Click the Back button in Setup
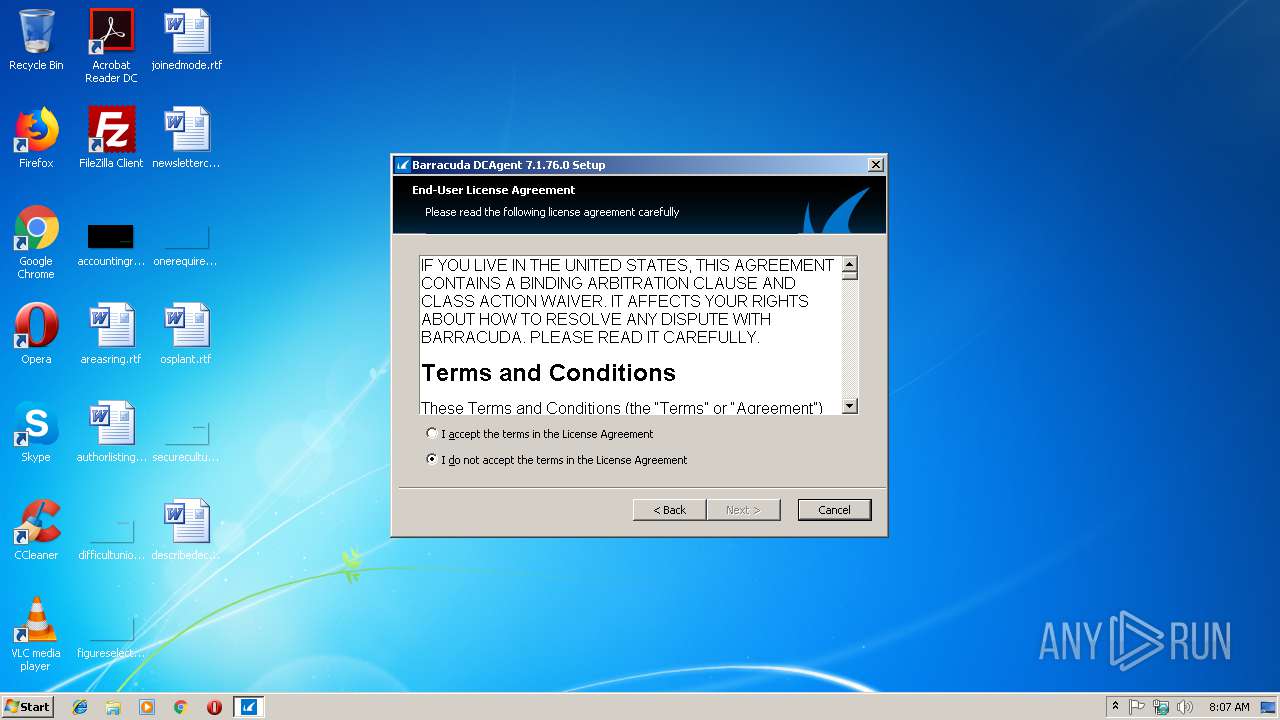This screenshot has width=1280, height=720. click(670, 510)
